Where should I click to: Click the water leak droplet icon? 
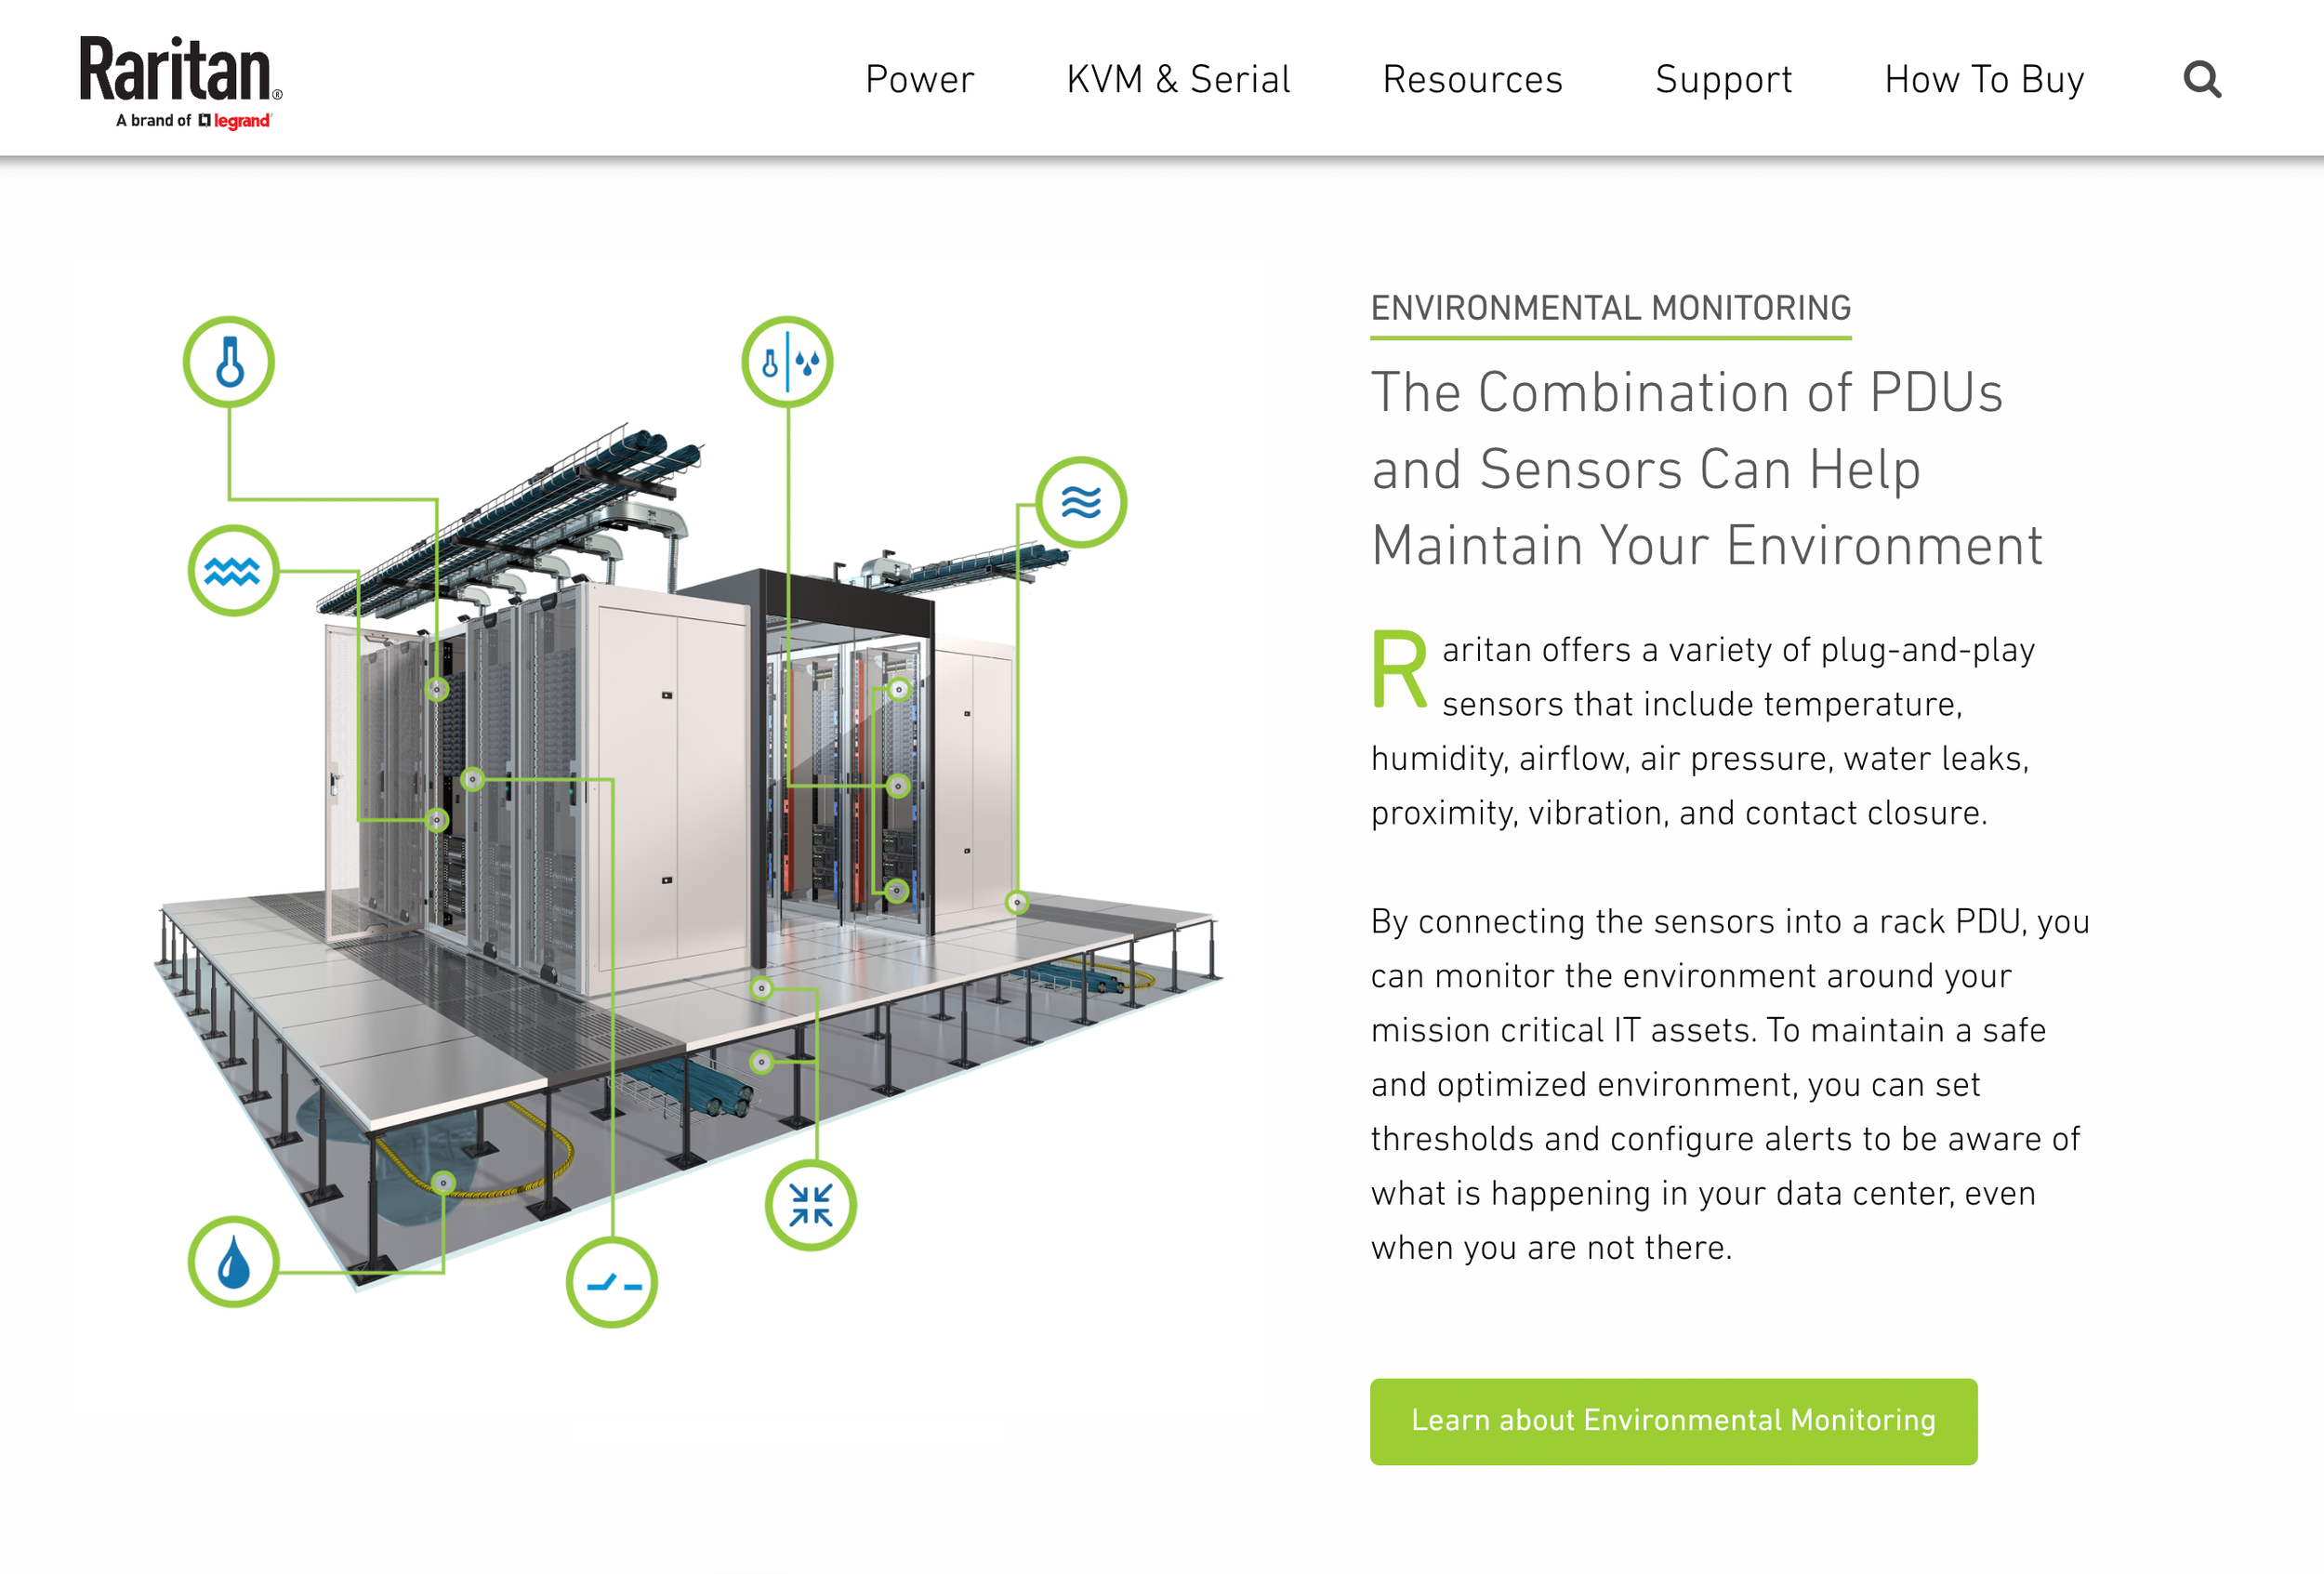tap(233, 1262)
